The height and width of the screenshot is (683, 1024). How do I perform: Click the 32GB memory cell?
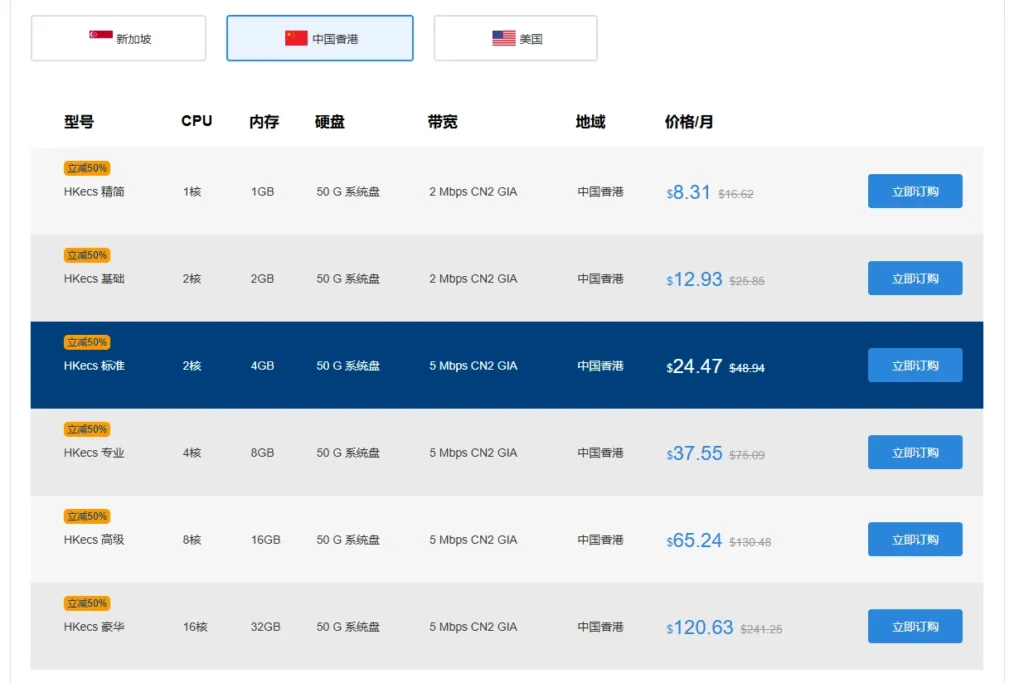pyautogui.click(x=266, y=627)
